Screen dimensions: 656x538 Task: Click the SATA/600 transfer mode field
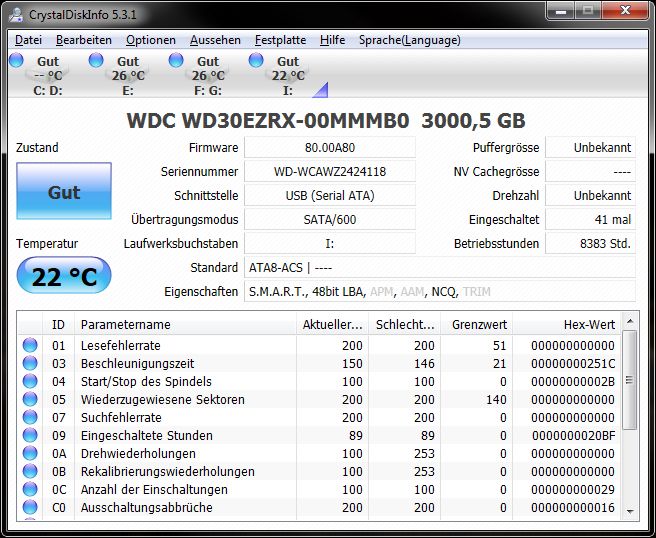(x=330, y=220)
